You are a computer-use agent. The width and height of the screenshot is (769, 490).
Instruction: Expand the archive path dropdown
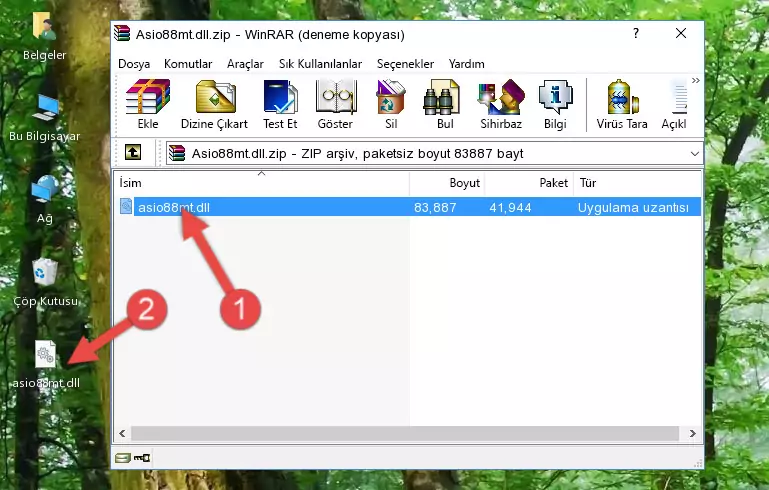694,154
